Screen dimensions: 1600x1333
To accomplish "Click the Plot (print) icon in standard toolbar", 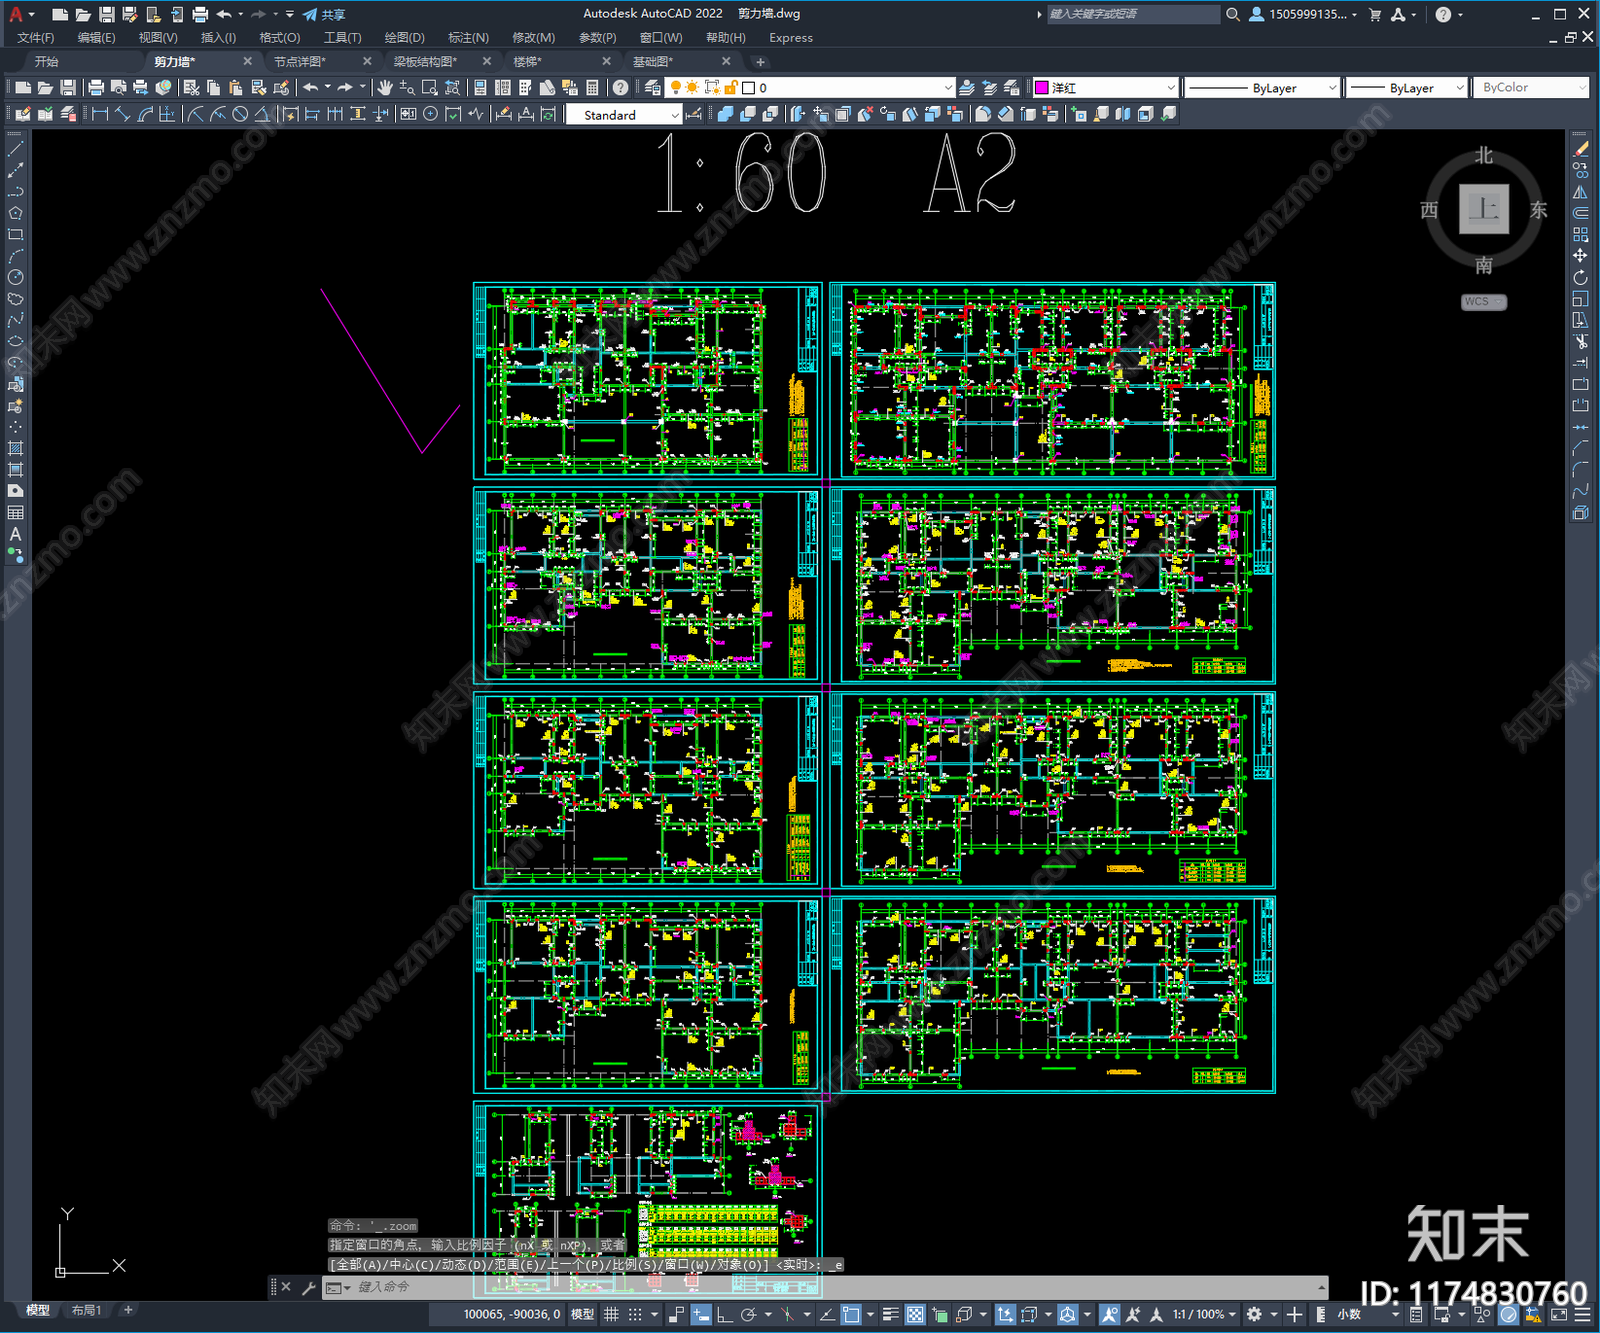I will [96, 88].
